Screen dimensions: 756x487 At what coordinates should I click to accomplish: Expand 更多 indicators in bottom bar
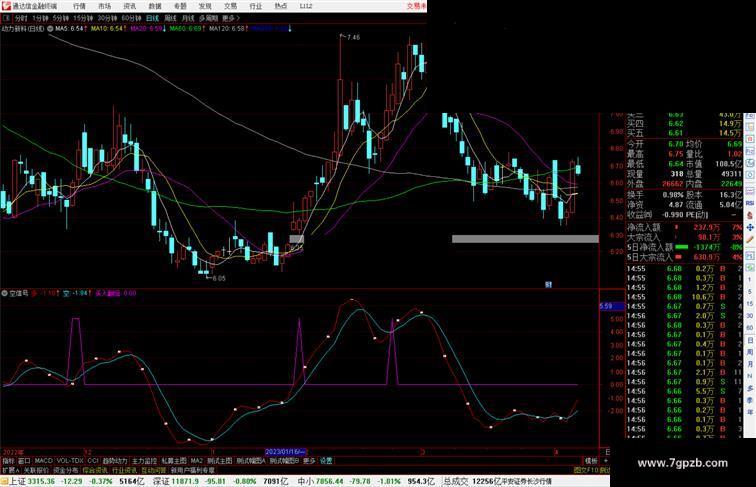(x=309, y=461)
